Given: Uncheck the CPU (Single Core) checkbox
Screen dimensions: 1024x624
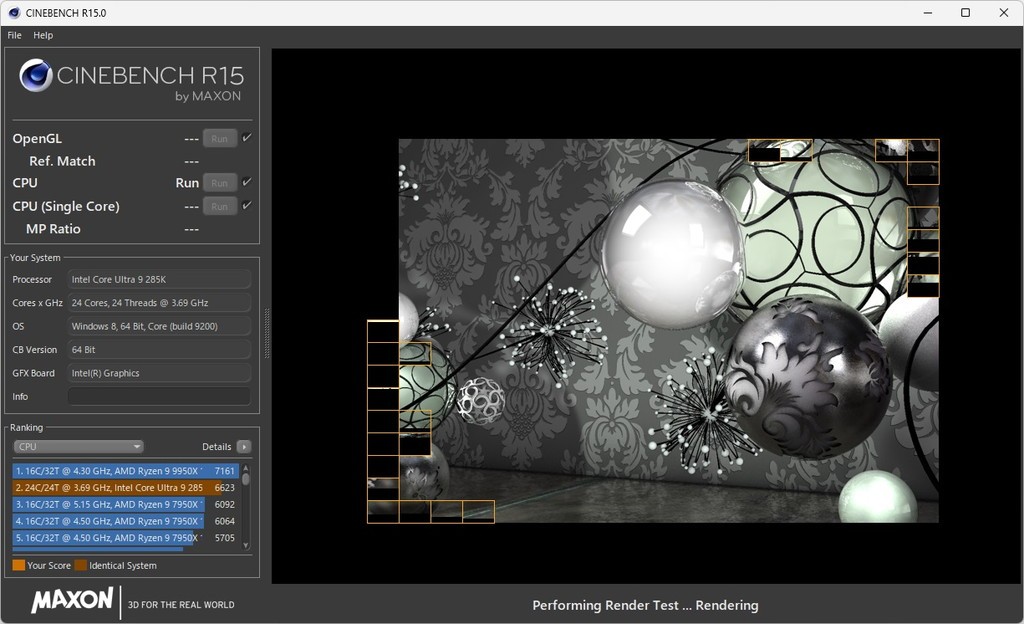Looking at the screenshot, I should pyautogui.click(x=247, y=205).
